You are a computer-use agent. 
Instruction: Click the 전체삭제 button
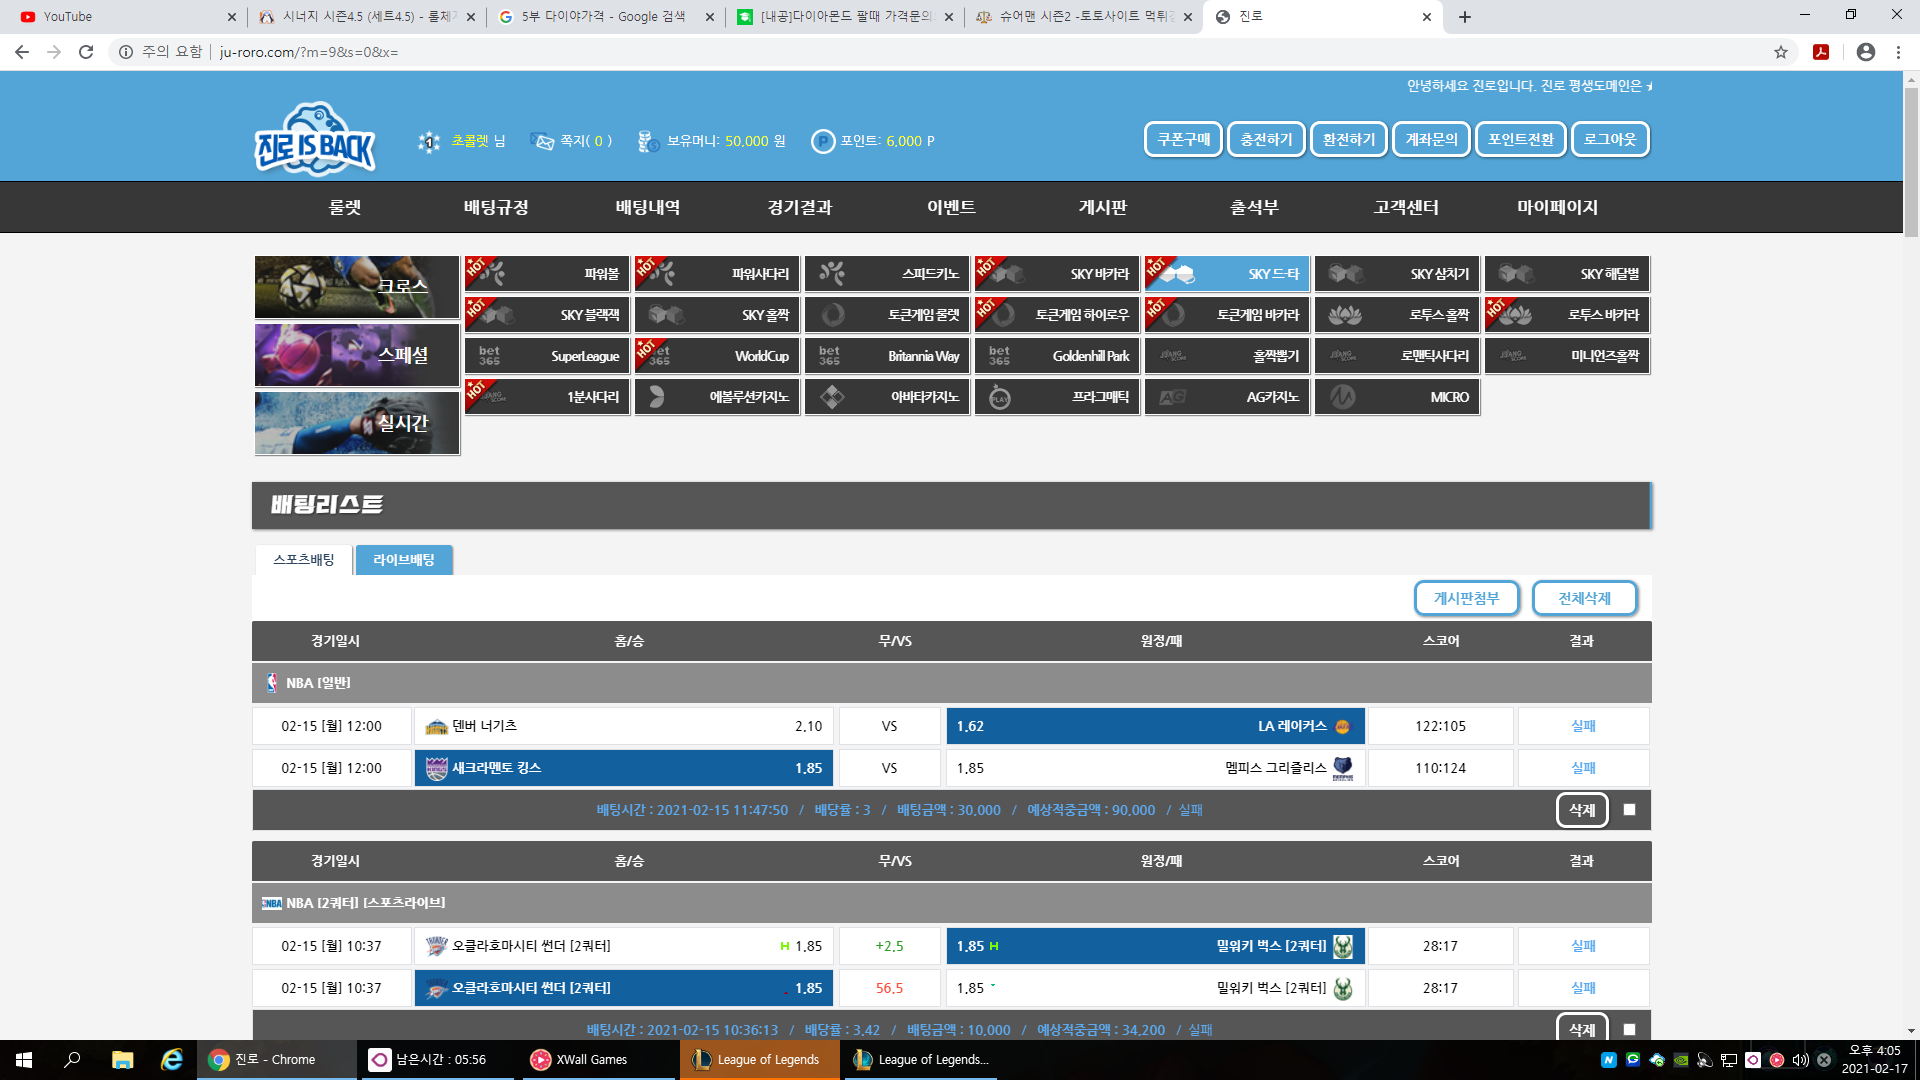pos(1584,598)
